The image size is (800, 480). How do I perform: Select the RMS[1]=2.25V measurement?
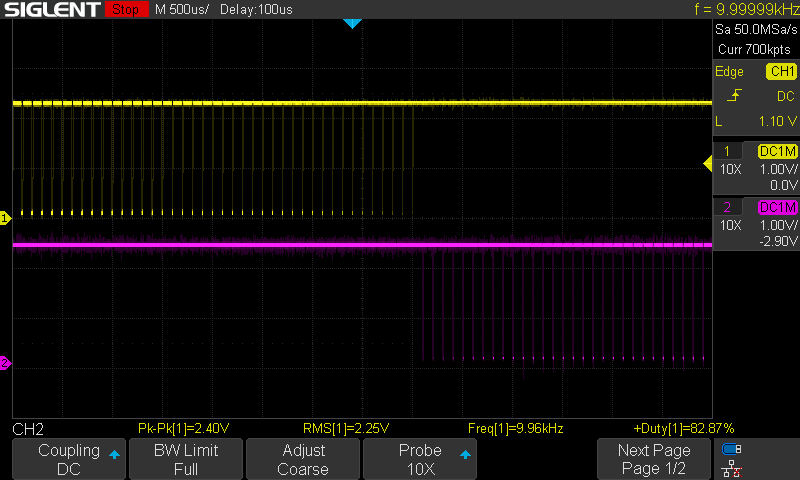[x=346, y=428]
